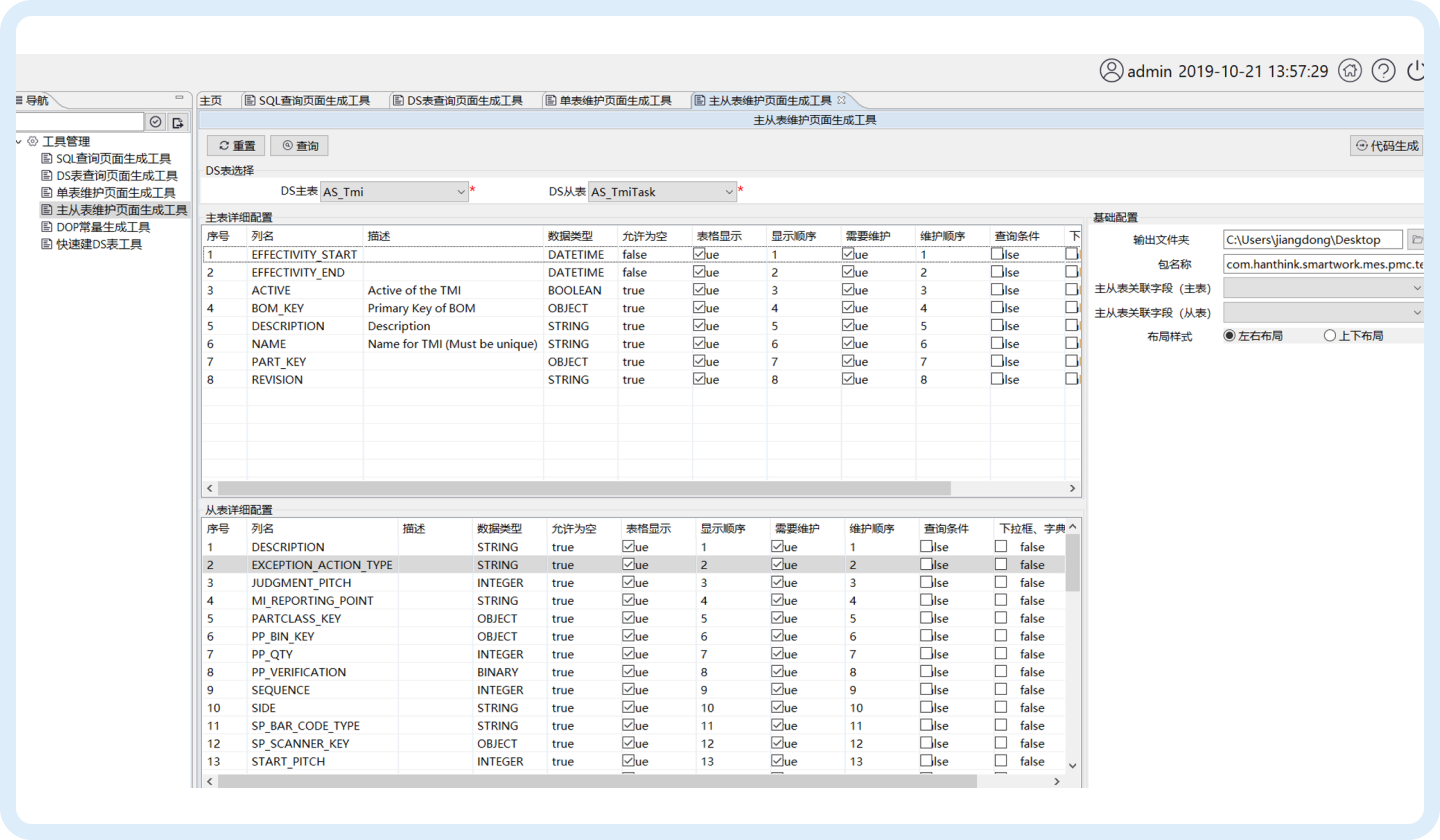
Task: Switch to the SQL查询页面生成工具 tab
Action: coord(307,100)
